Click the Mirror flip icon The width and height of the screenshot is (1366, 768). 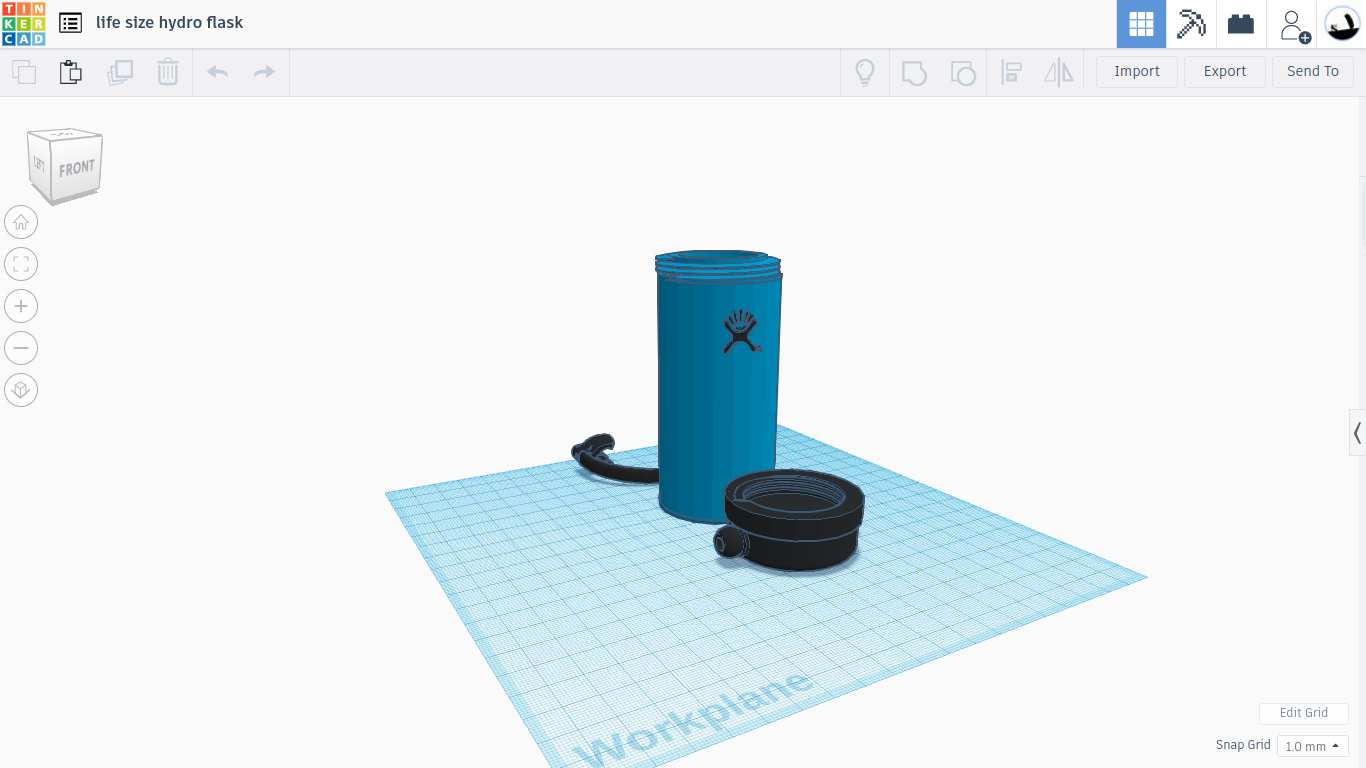[1058, 72]
